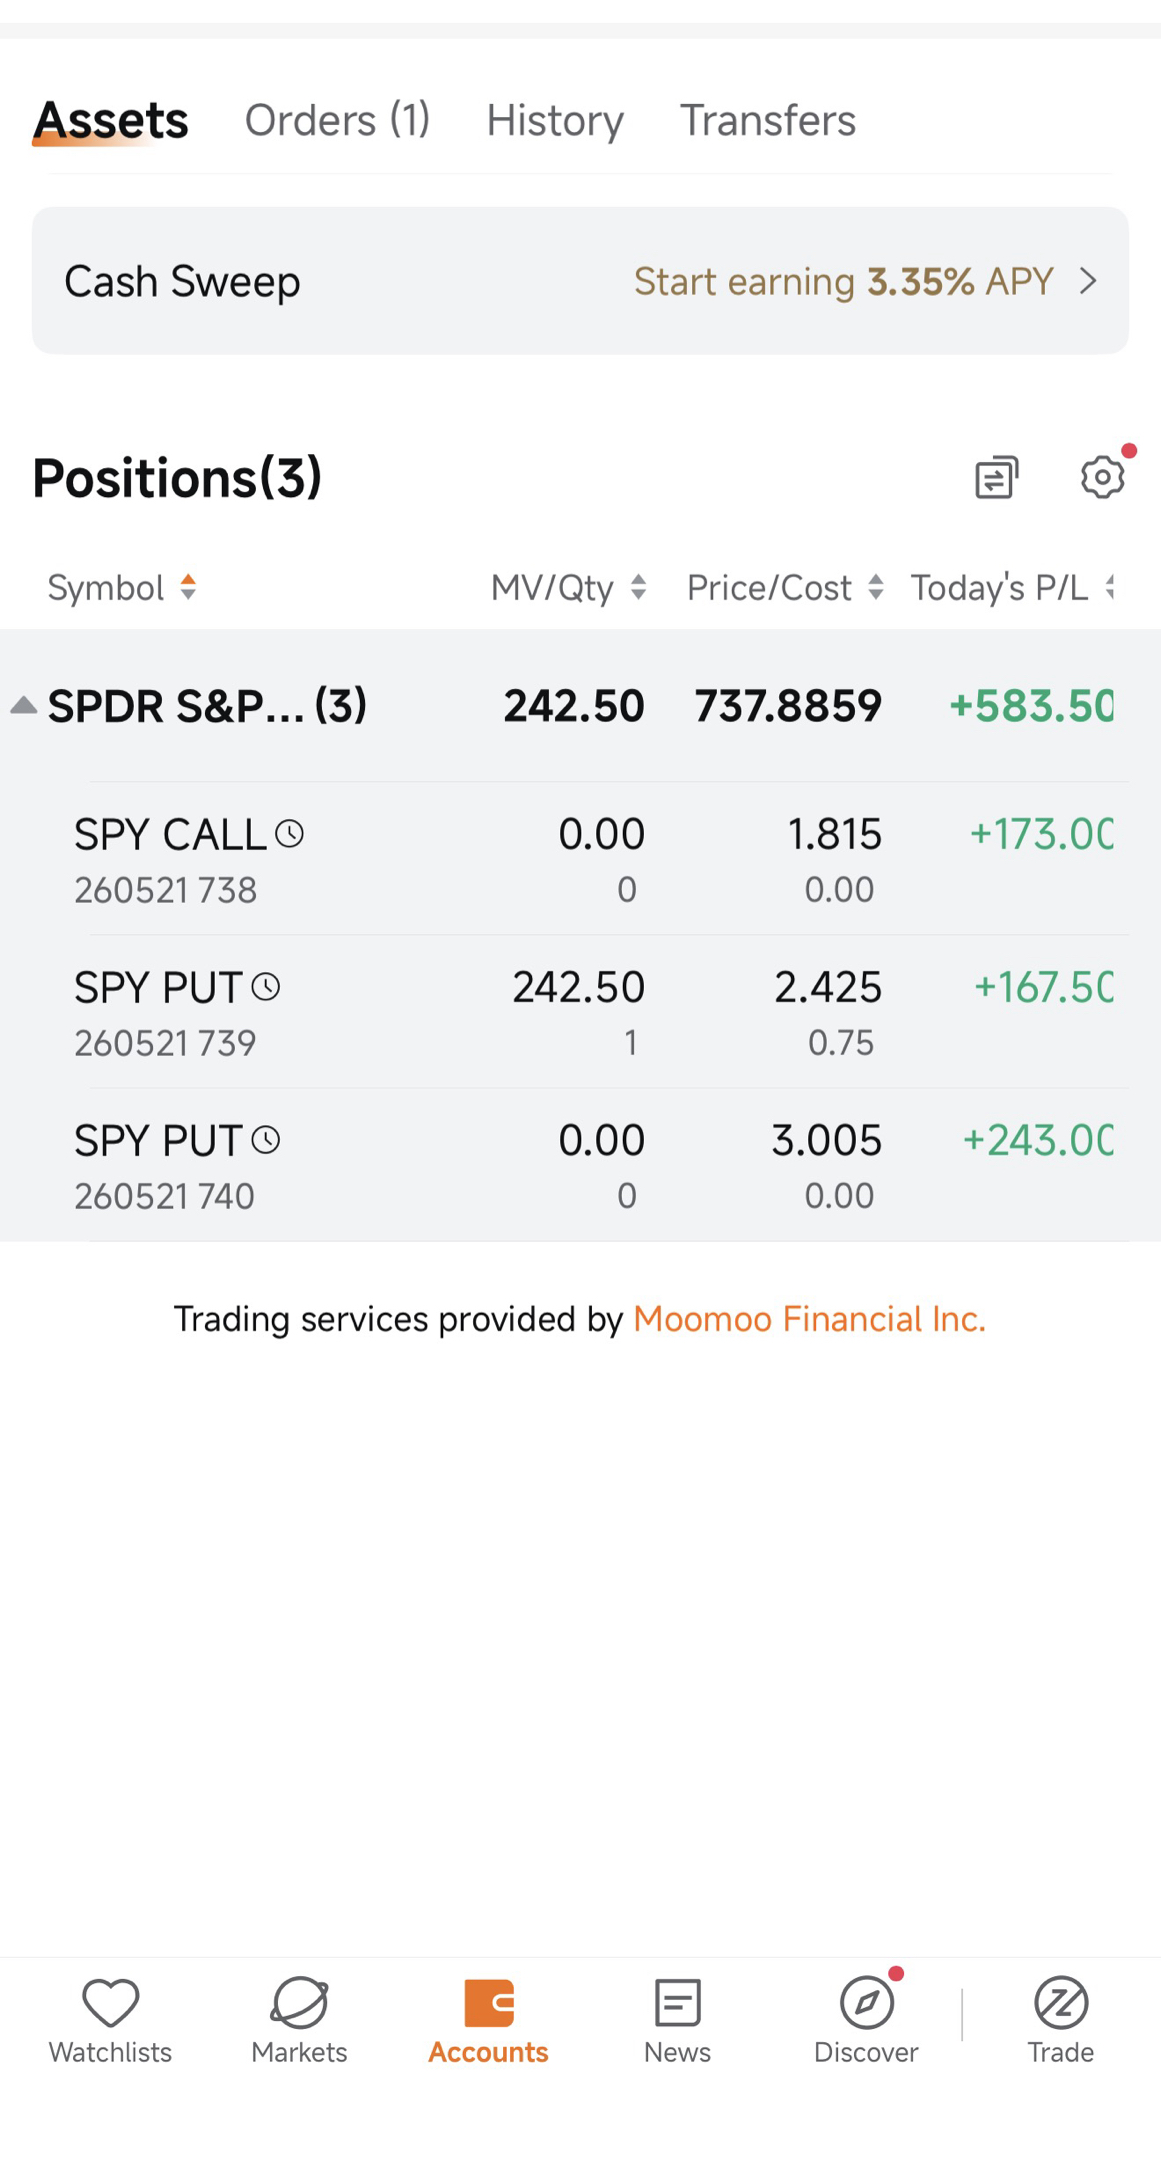
Task: Sort by Today's P/L column
Action: [x=1011, y=587]
